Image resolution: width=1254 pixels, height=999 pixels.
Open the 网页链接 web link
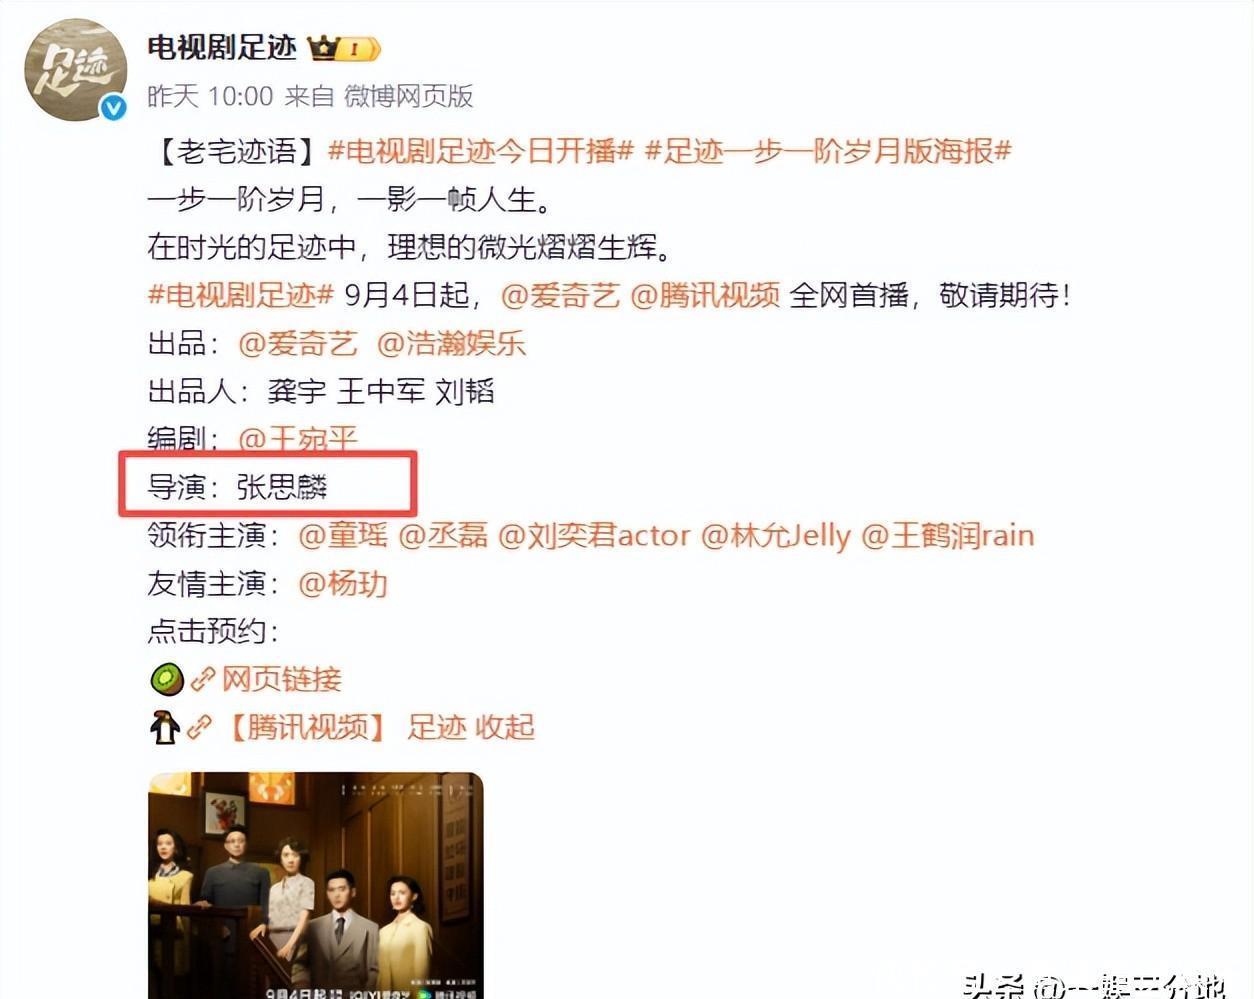pos(281,679)
